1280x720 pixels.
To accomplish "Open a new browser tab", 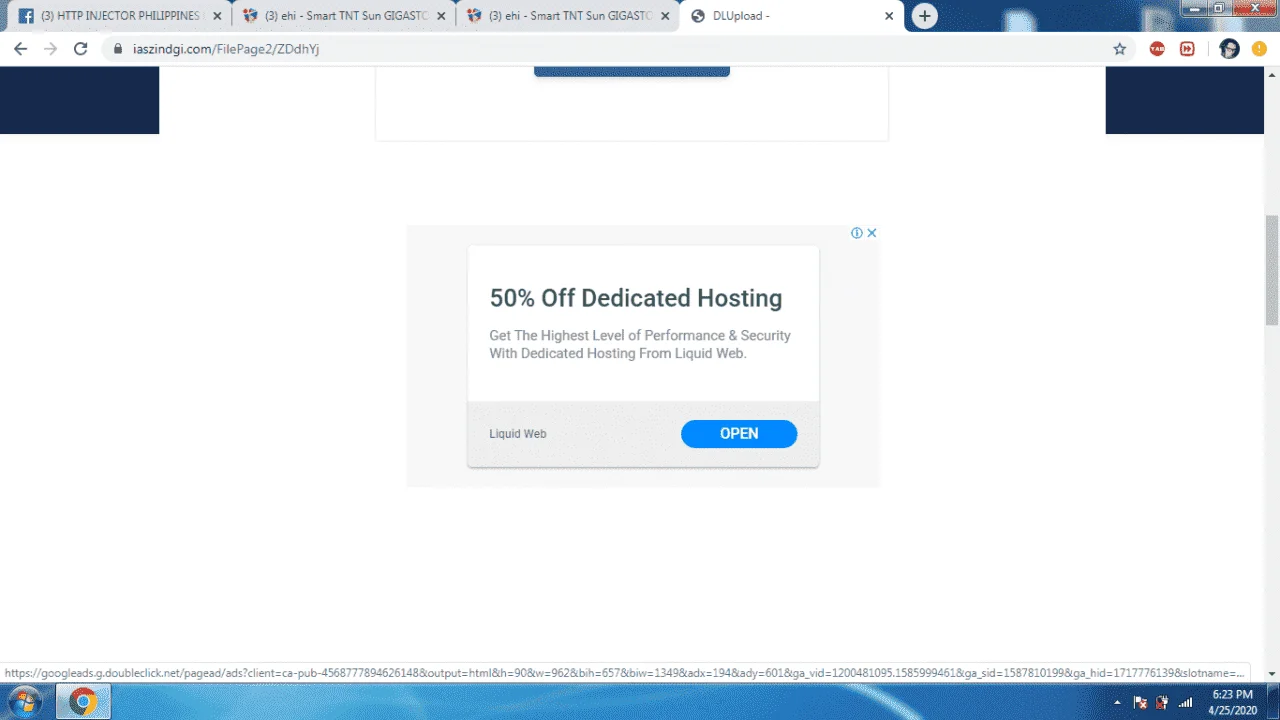I will pos(925,16).
